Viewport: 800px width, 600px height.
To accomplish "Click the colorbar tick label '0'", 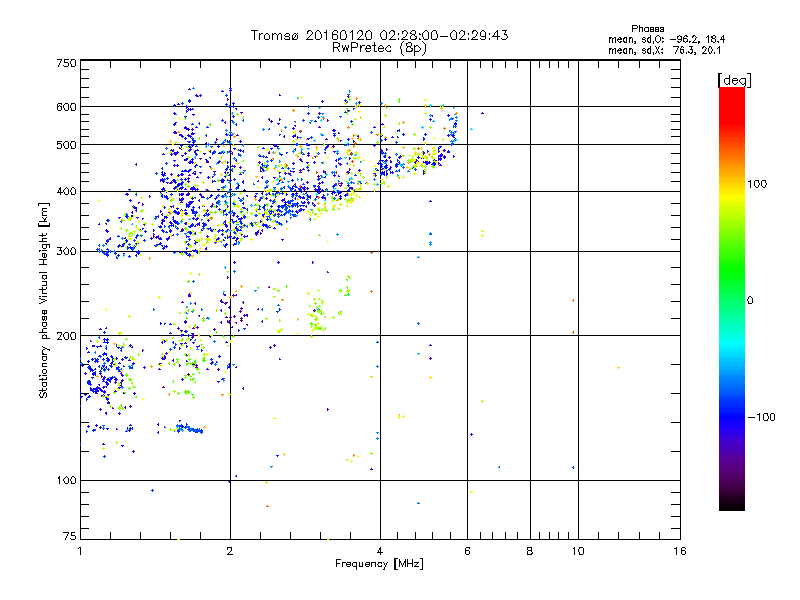I will point(750,301).
